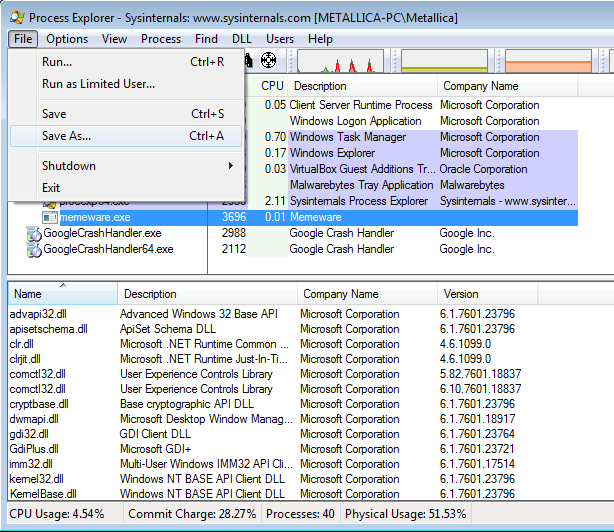The width and height of the screenshot is (614, 532).
Task: Select kernel32.dll in the DLL list
Action: coord(36,479)
